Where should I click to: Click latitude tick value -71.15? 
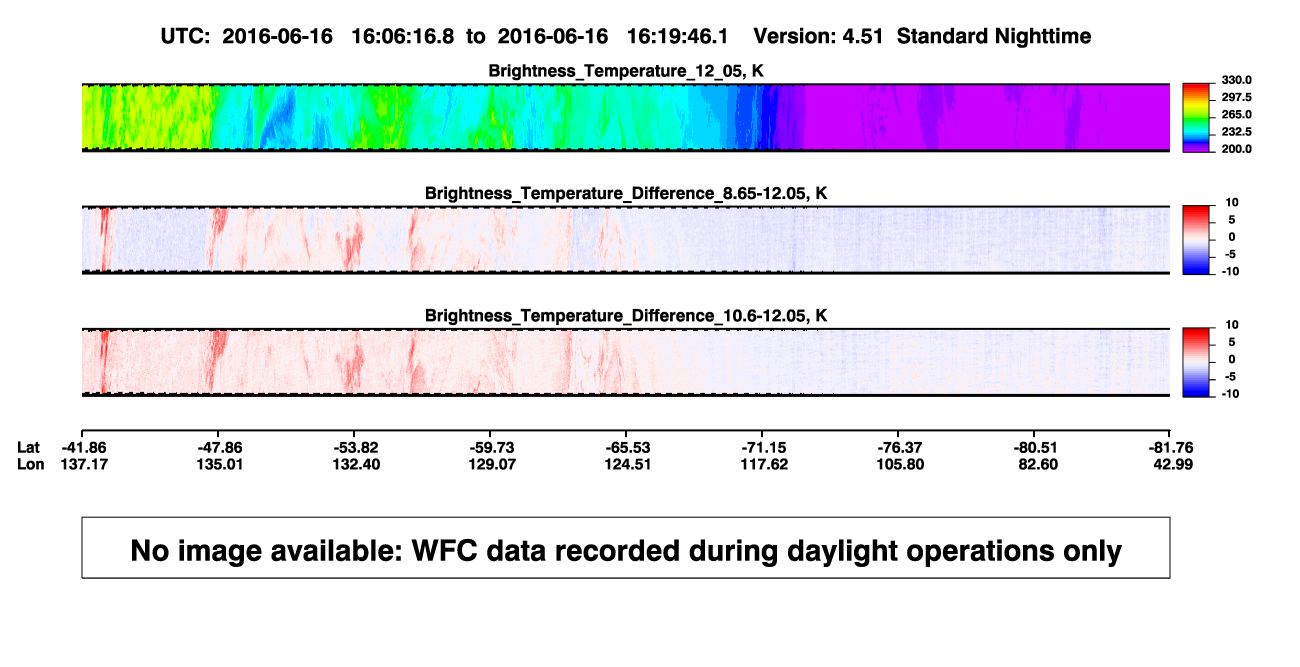coord(762,447)
